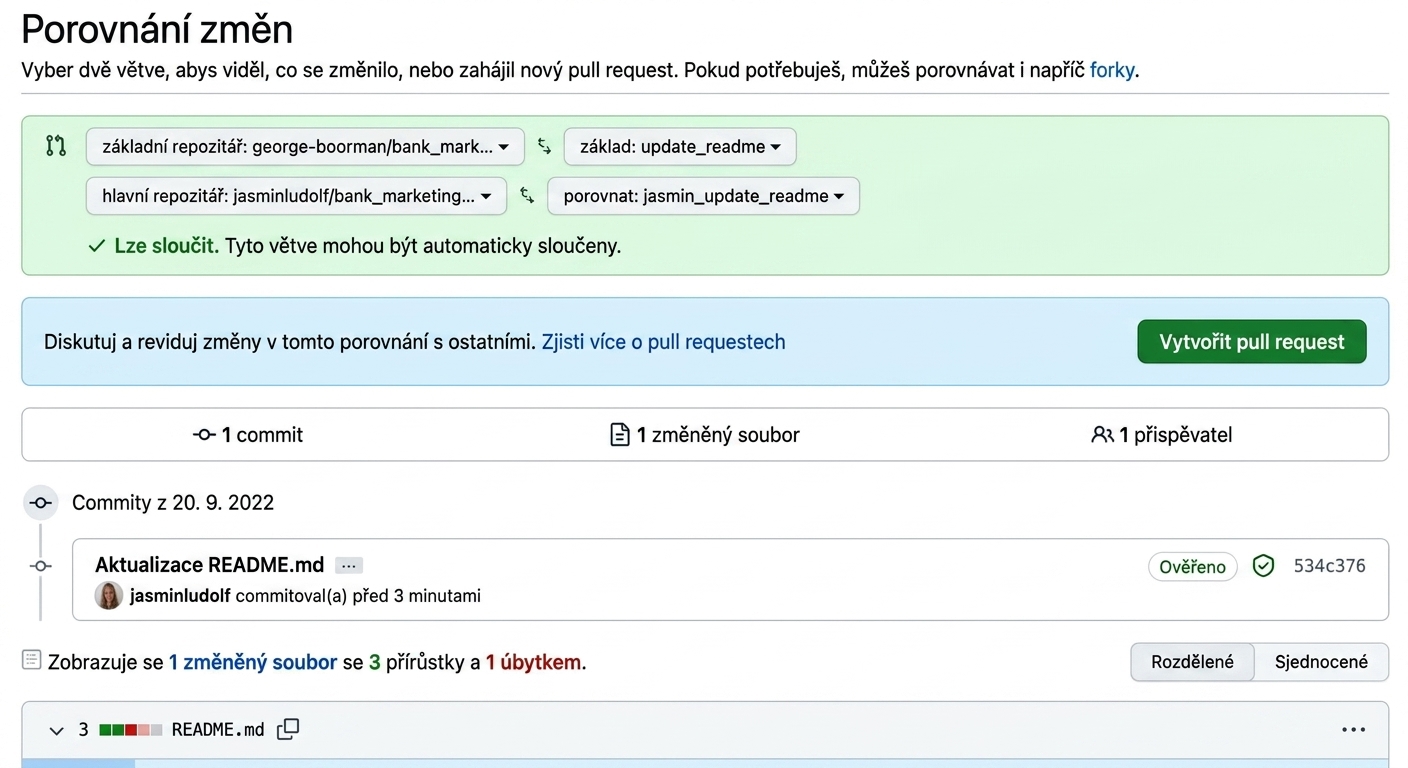Click the contributors people icon
The height and width of the screenshot is (768, 1408).
[1102, 435]
